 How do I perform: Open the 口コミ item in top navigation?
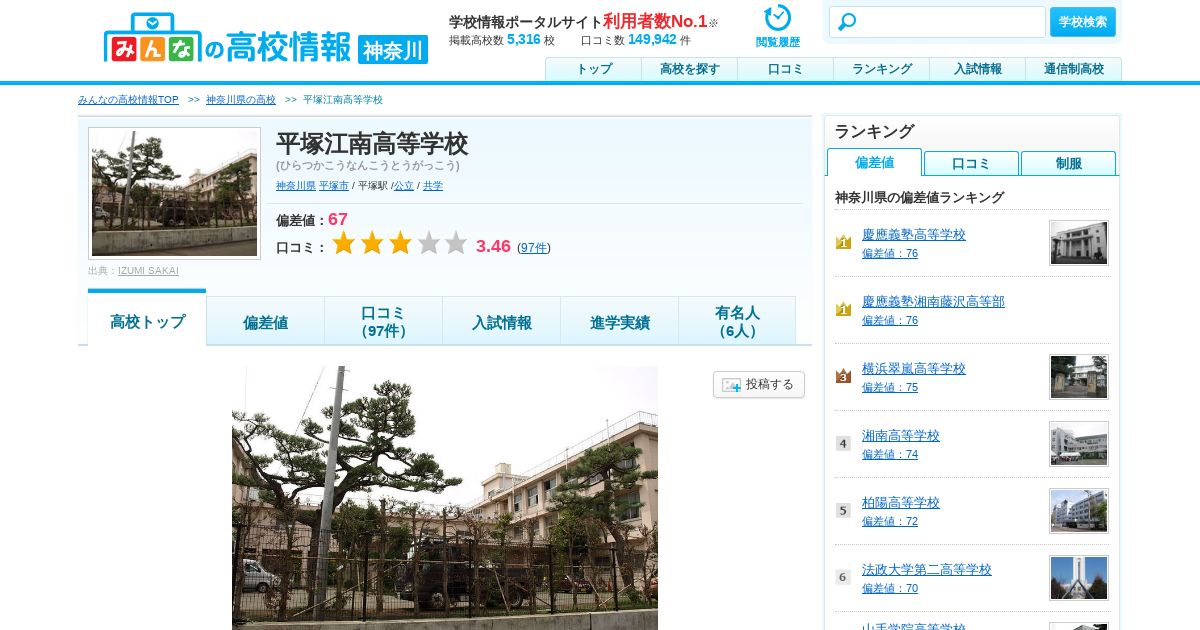[x=786, y=69]
